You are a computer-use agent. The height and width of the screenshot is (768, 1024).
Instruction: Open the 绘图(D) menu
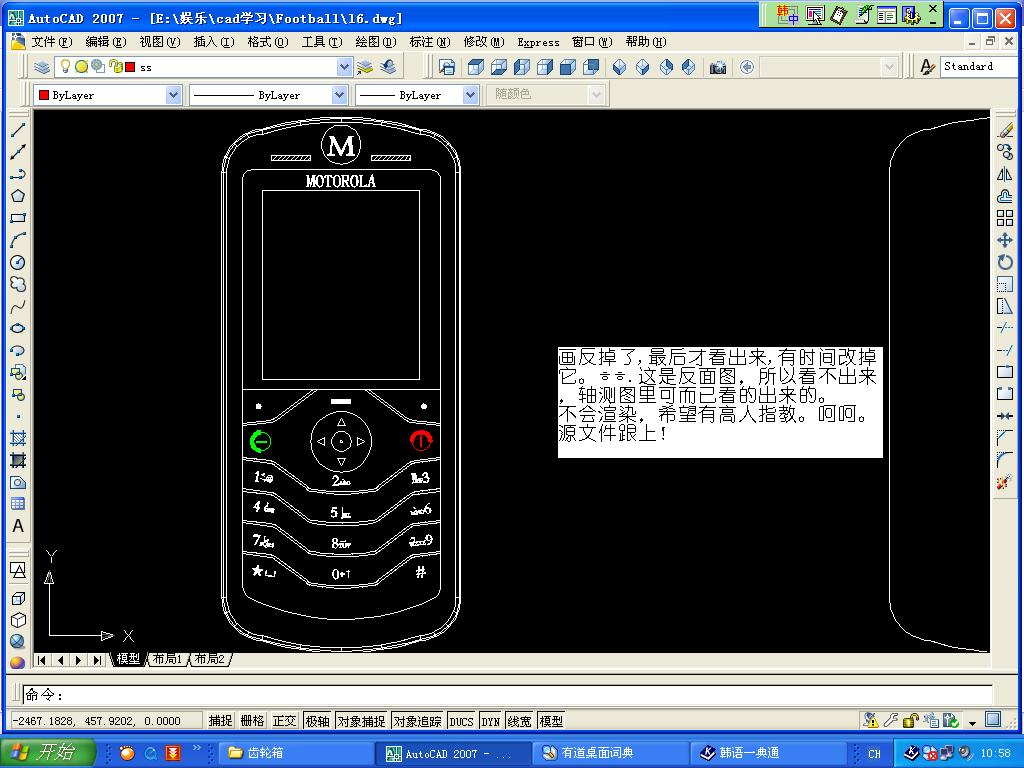(376, 42)
